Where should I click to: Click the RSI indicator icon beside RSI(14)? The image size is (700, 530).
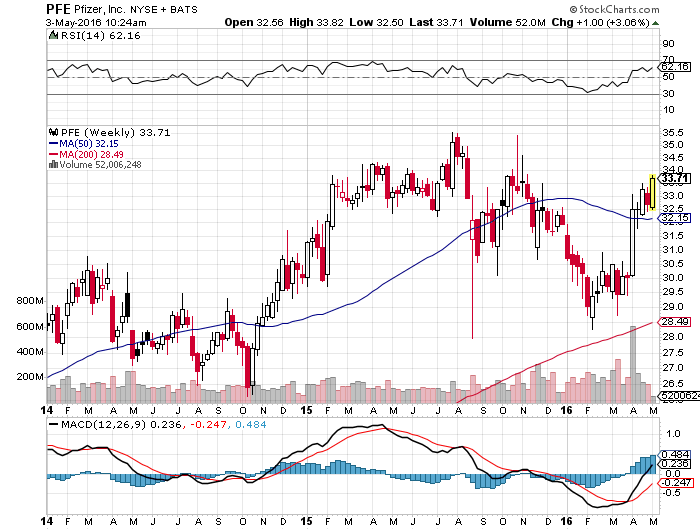pos(54,35)
